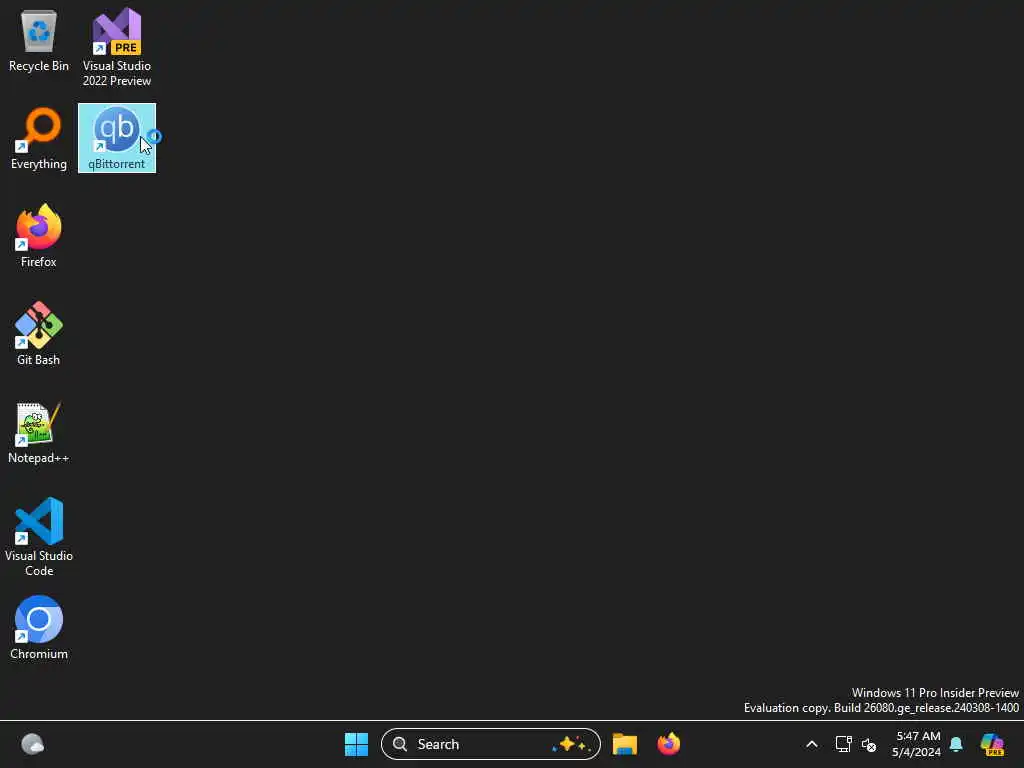This screenshot has width=1024, height=768.
Task: Select the Everything search shortcut icon
Action: pyautogui.click(x=39, y=138)
